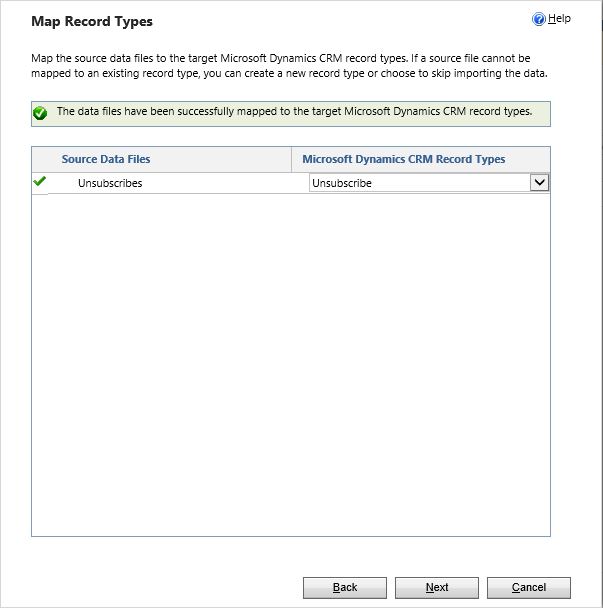Click the successfully mapped notification message
603x608 pixels.
point(294,112)
